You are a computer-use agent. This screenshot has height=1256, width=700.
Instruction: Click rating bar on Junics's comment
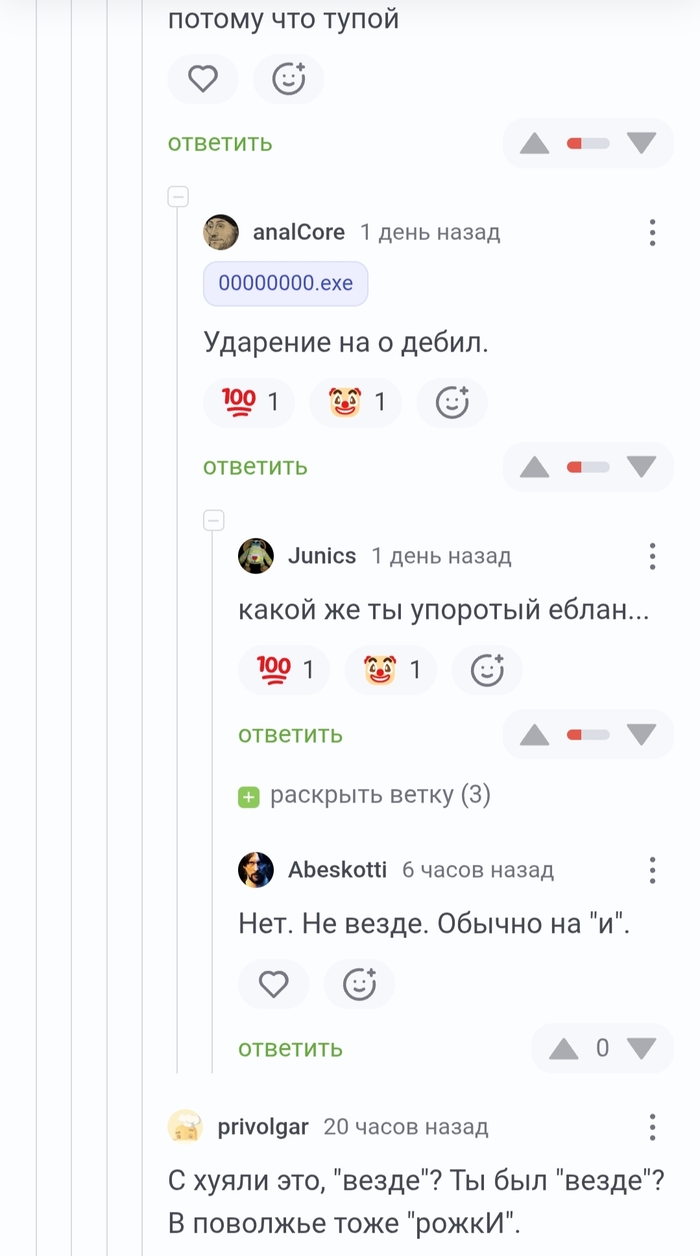[588, 735]
